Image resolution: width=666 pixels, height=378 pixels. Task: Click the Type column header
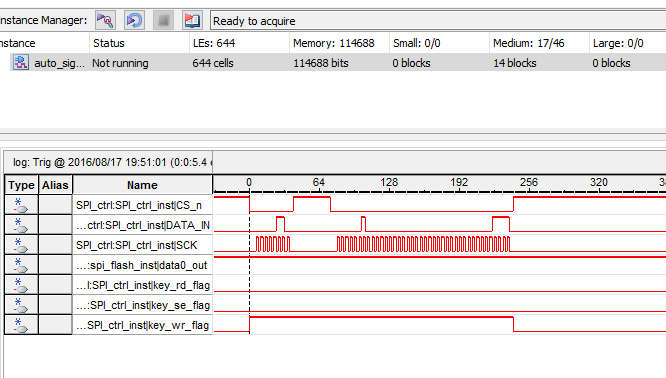(x=21, y=185)
